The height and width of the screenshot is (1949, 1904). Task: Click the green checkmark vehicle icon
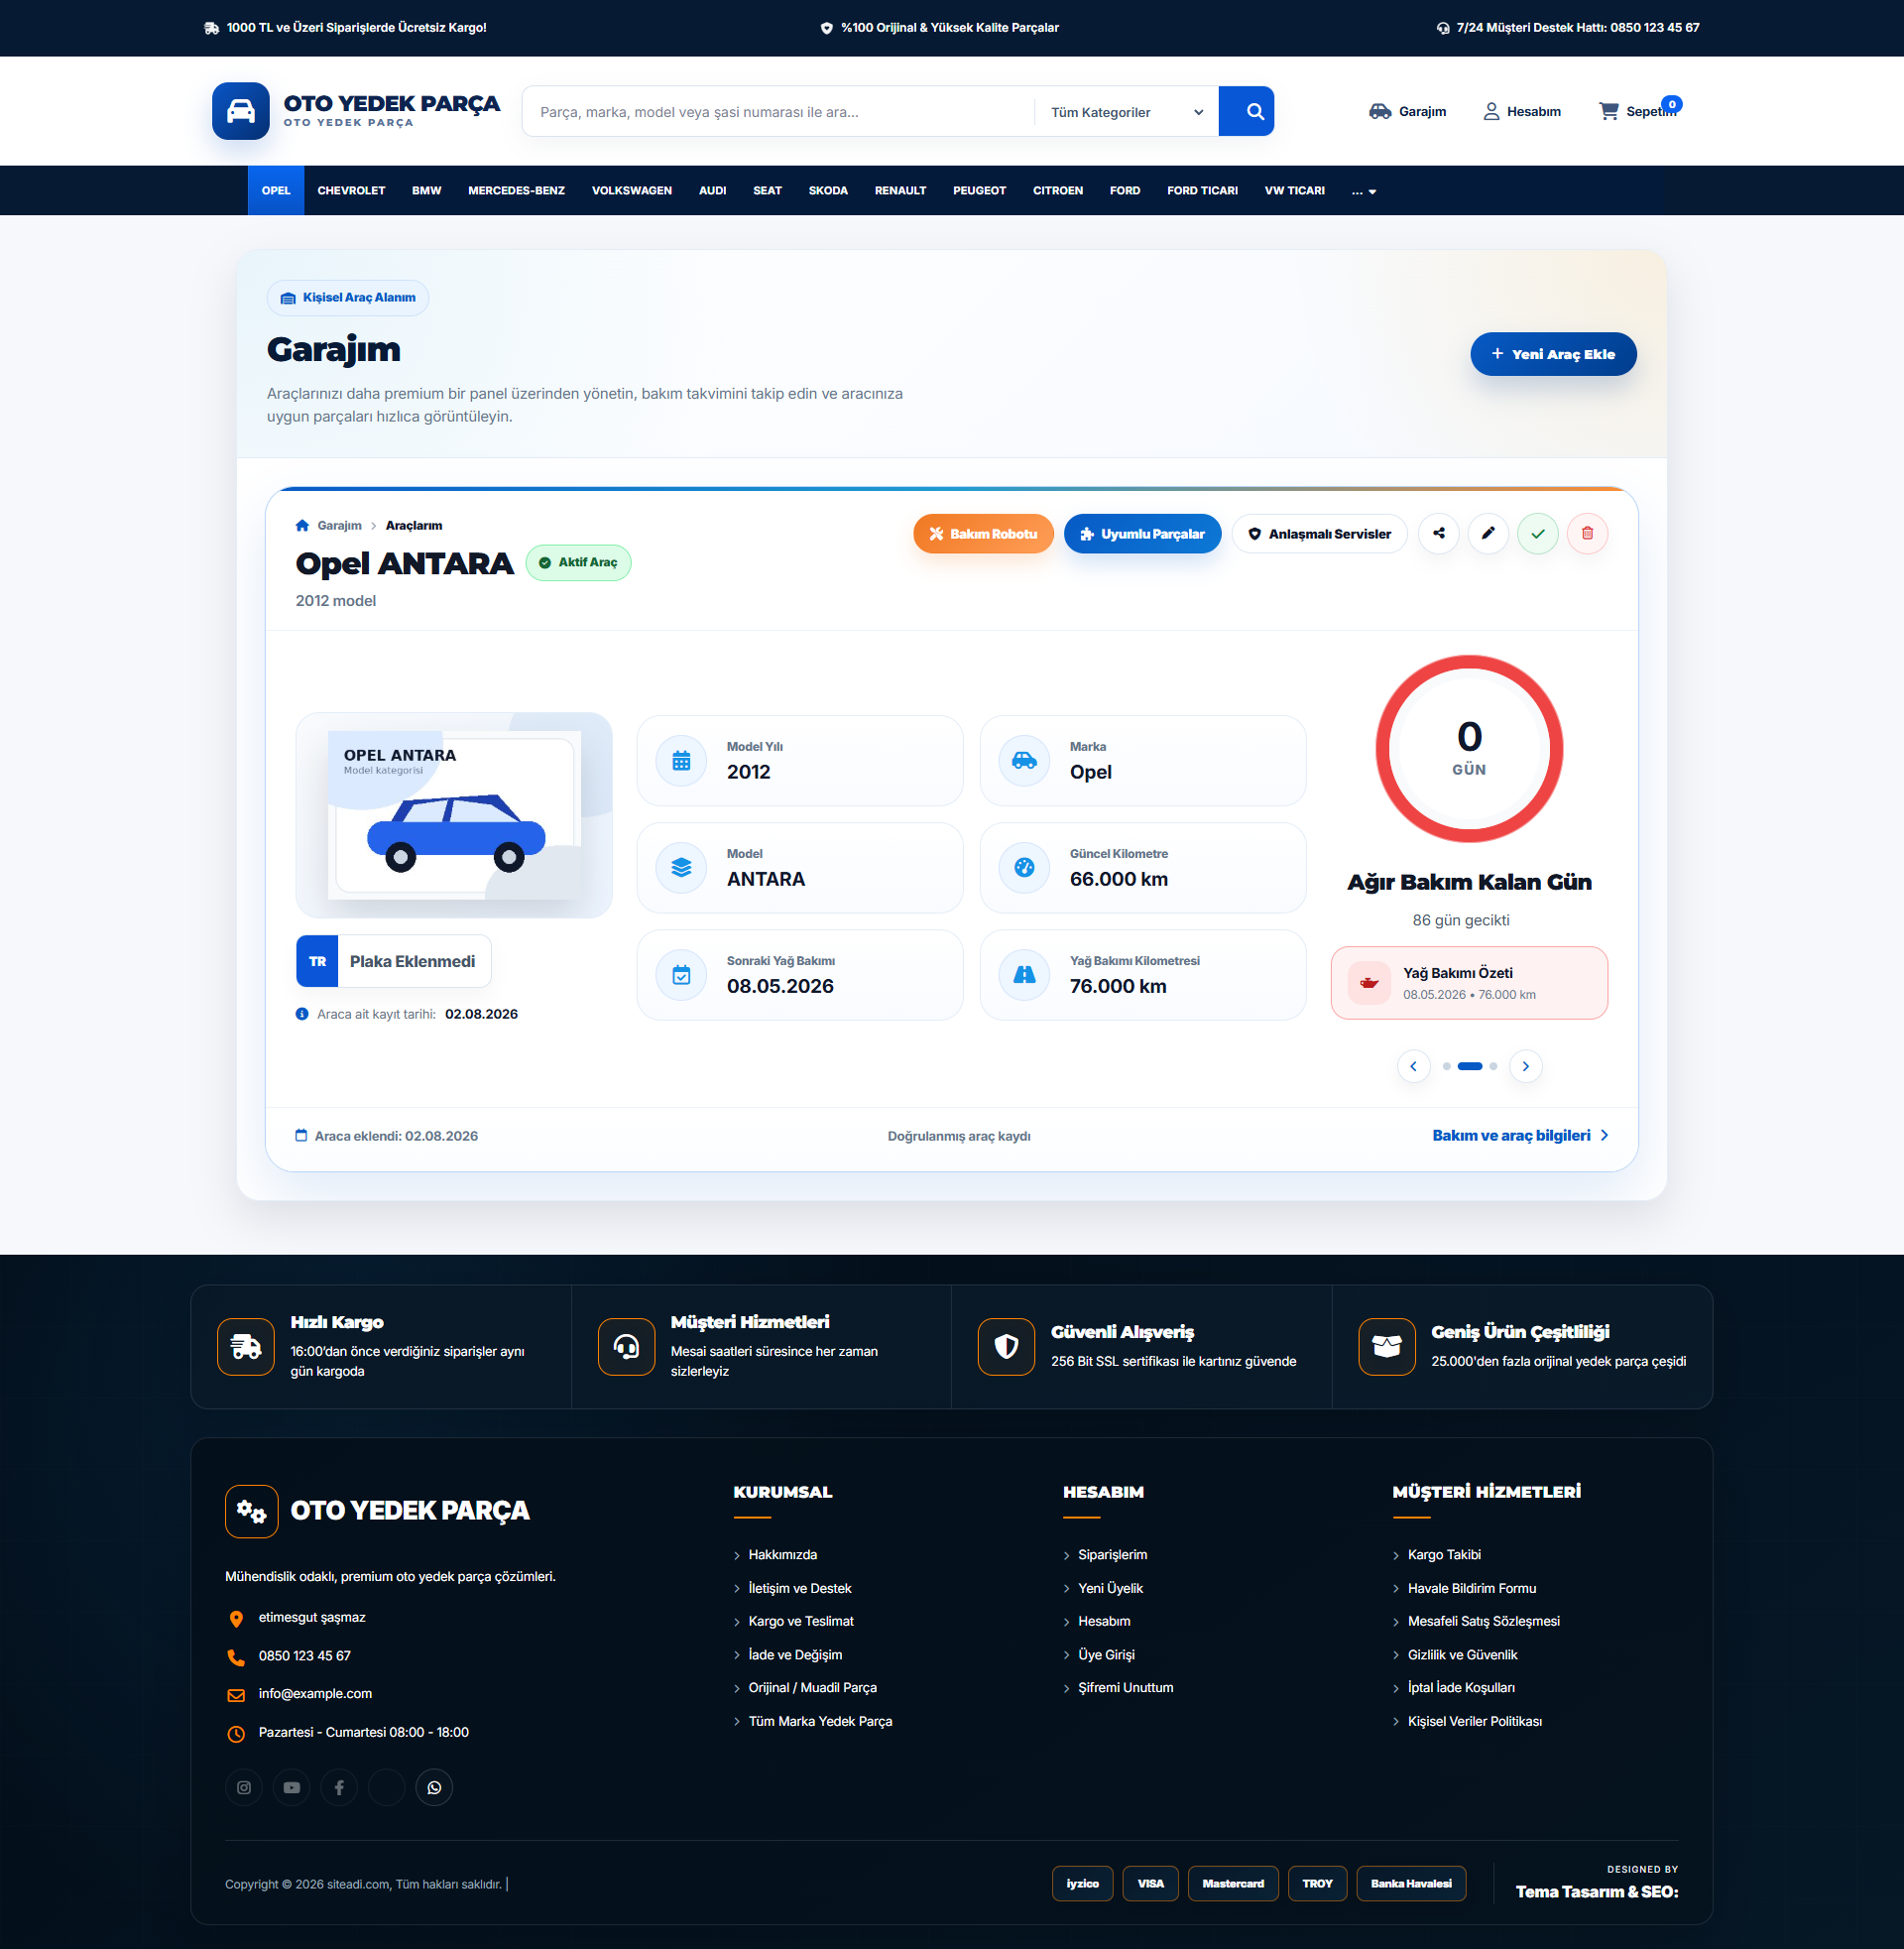pos(1538,534)
